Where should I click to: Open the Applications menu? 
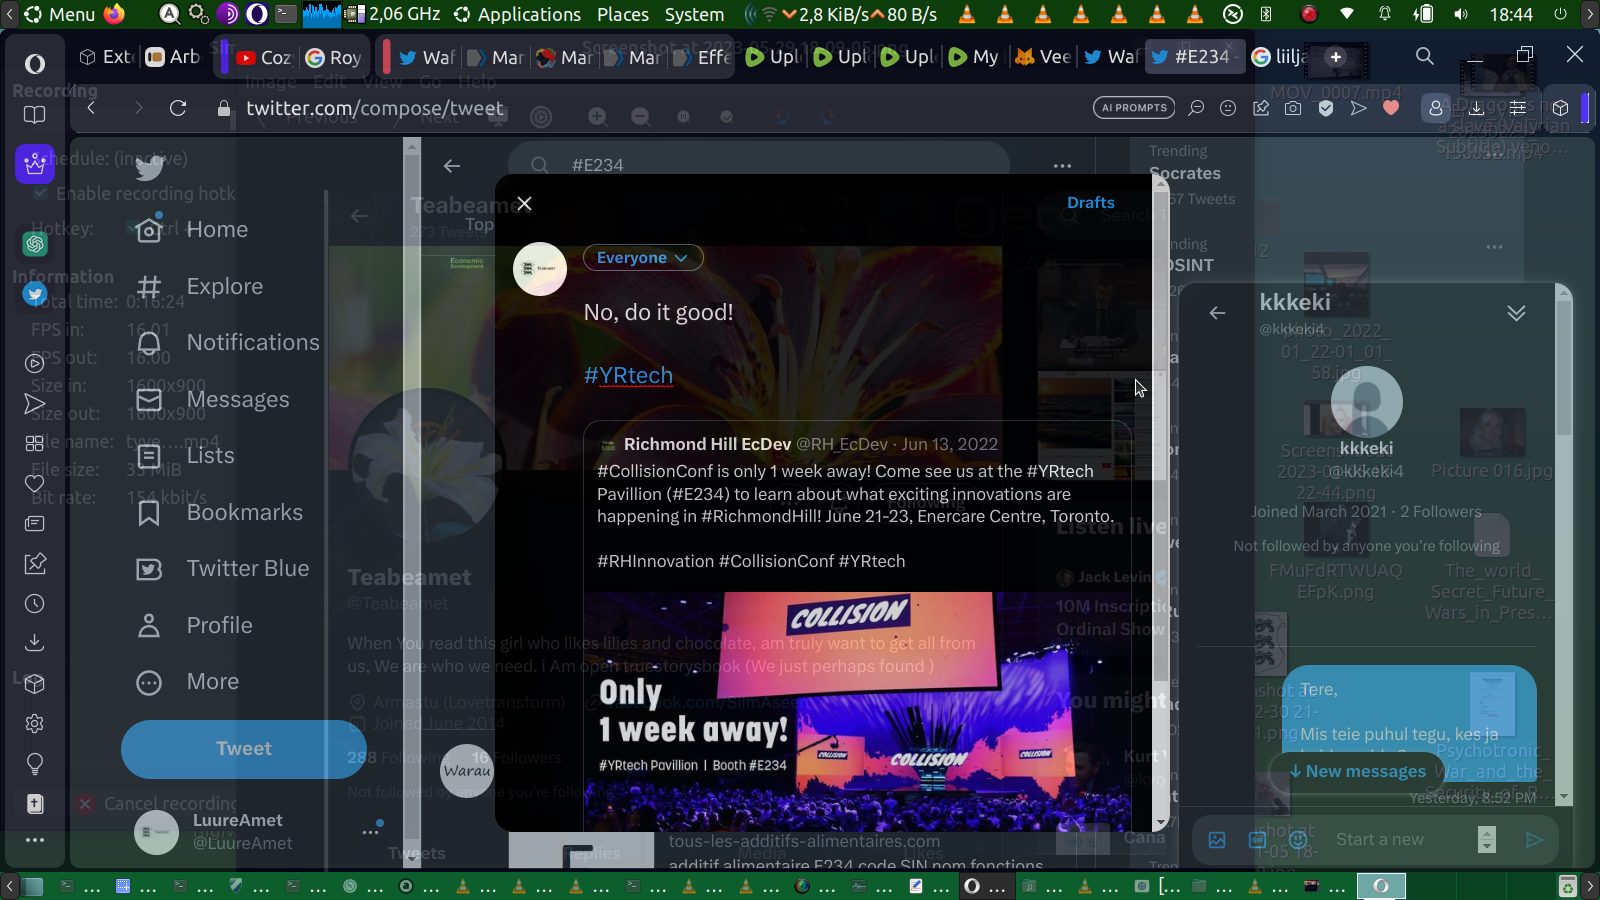tap(517, 14)
